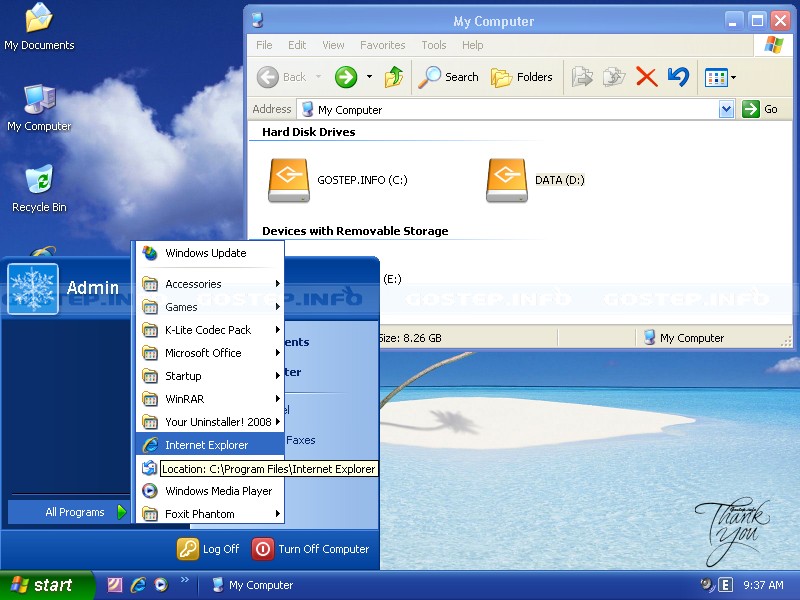Expand the Accessories submenu
The width and height of the screenshot is (800, 600).
(200, 284)
